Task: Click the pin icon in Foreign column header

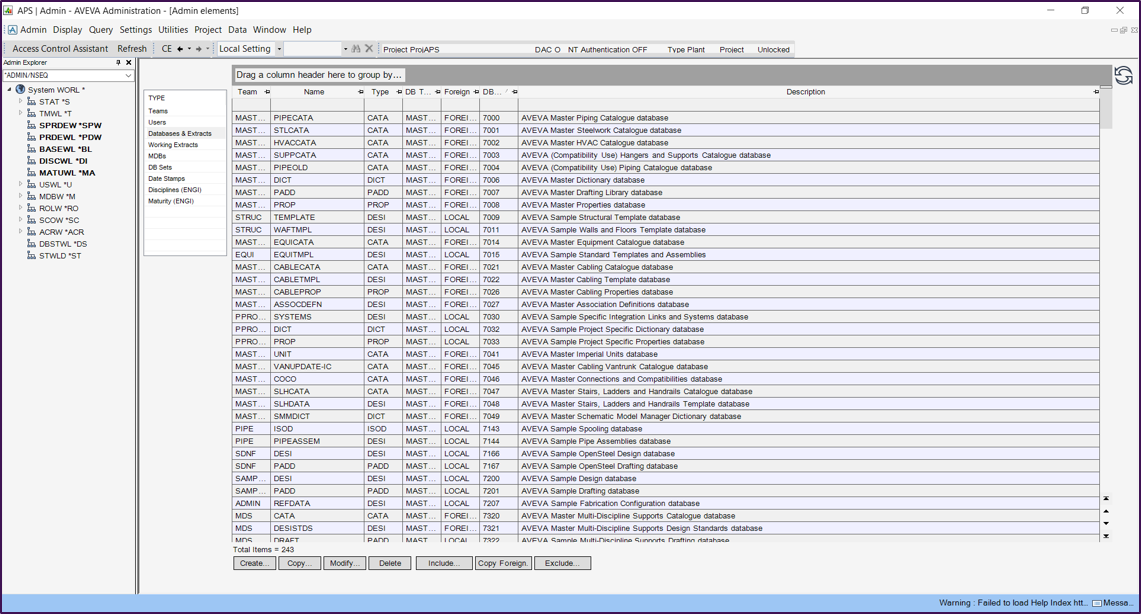Action: [x=476, y=92]
